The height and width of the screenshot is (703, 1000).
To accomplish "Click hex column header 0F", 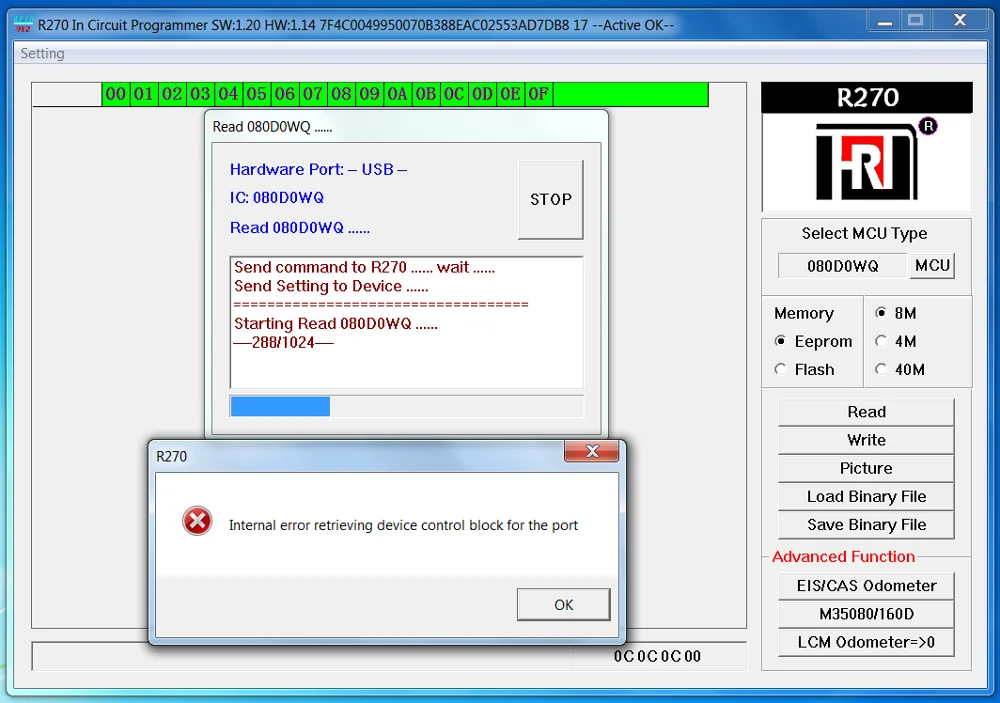I will 538,94.
